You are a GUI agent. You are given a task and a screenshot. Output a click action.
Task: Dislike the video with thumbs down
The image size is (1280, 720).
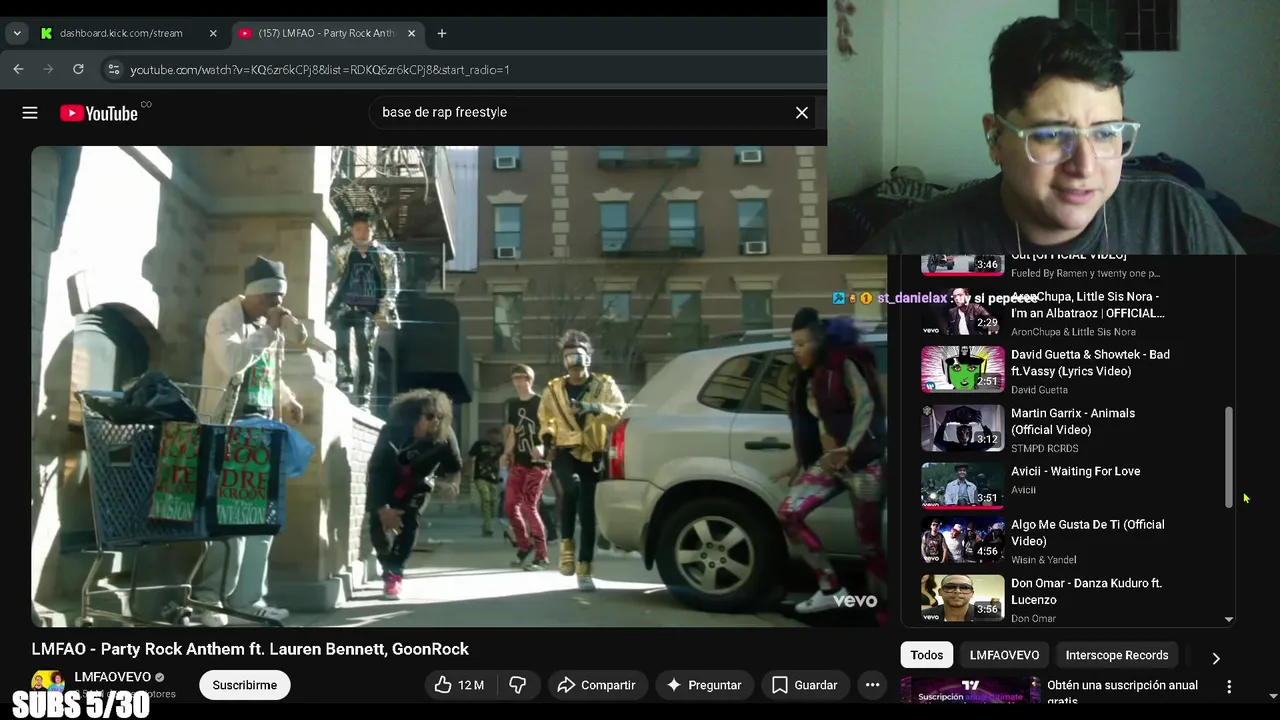[x=517, y=685]
